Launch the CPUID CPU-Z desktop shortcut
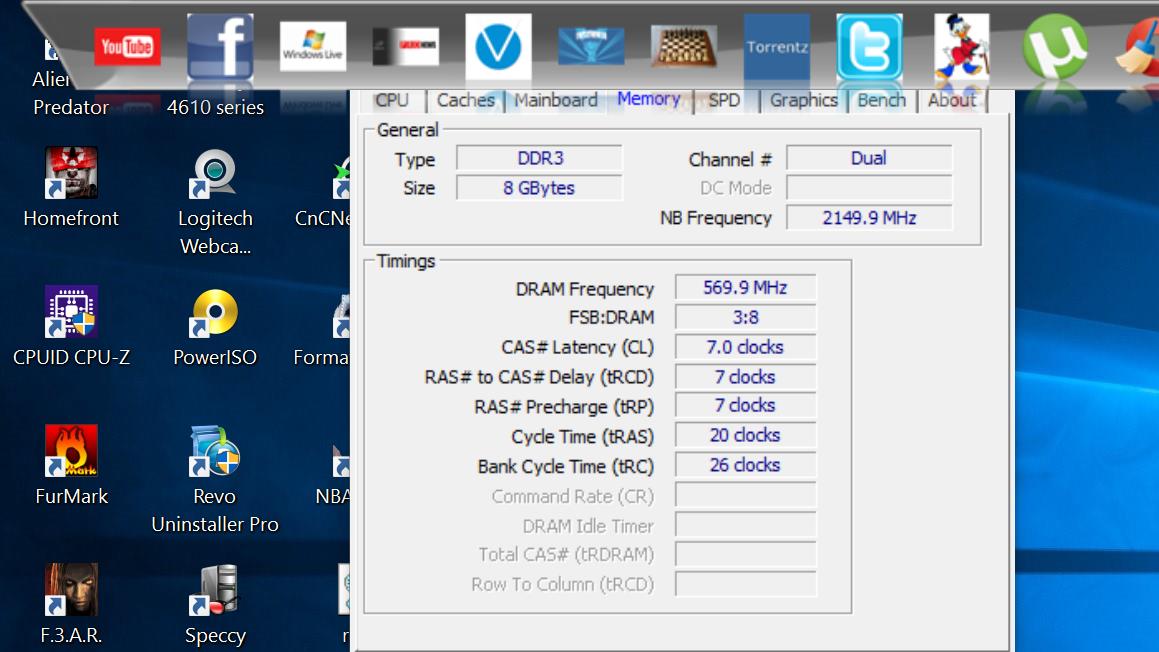The image size is (1159, 652). click(x=71, y=326)
